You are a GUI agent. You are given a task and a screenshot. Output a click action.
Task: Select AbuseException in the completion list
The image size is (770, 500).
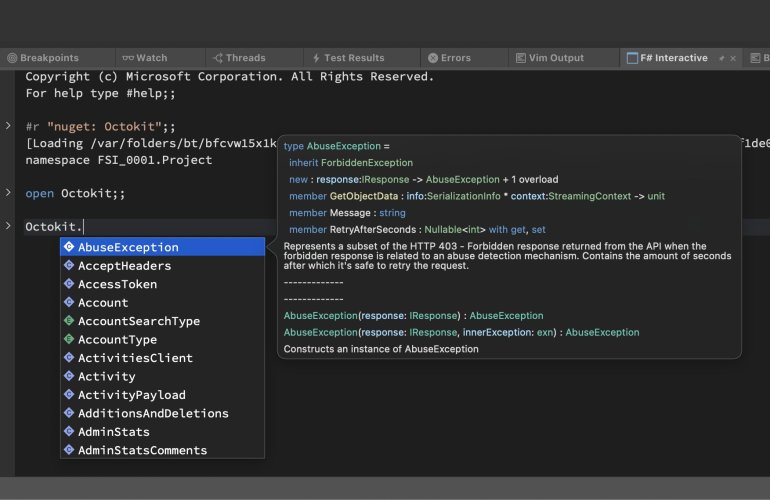[128, 247]
